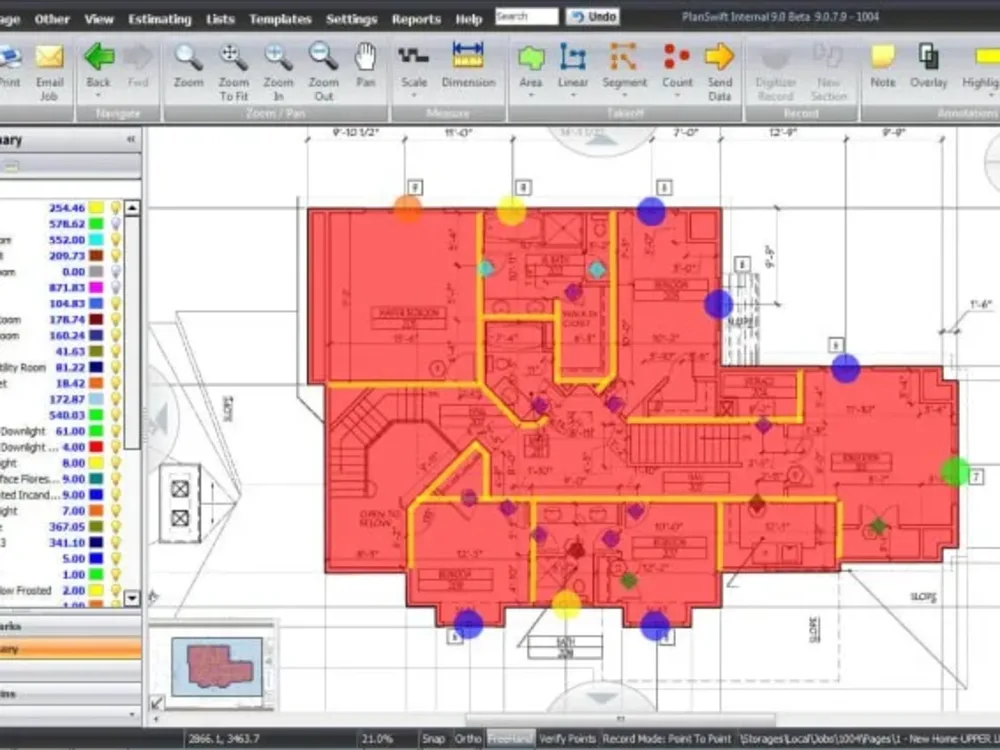Open the View menu
This screenshot has width=1000, height=750.
click(x=99, y=19)
